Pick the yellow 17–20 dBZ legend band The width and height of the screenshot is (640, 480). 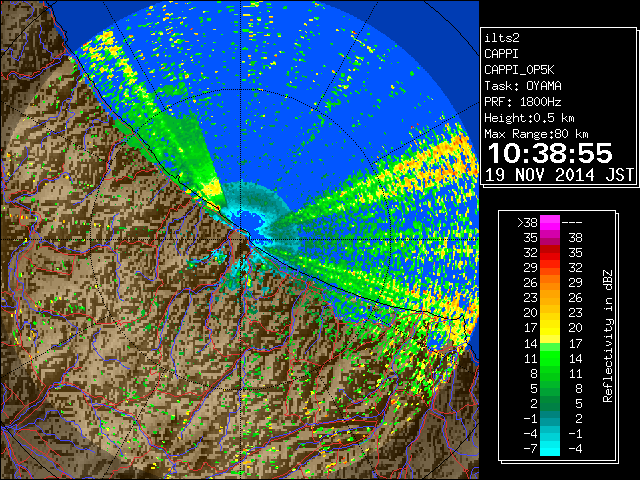click(x=550, y=328)
